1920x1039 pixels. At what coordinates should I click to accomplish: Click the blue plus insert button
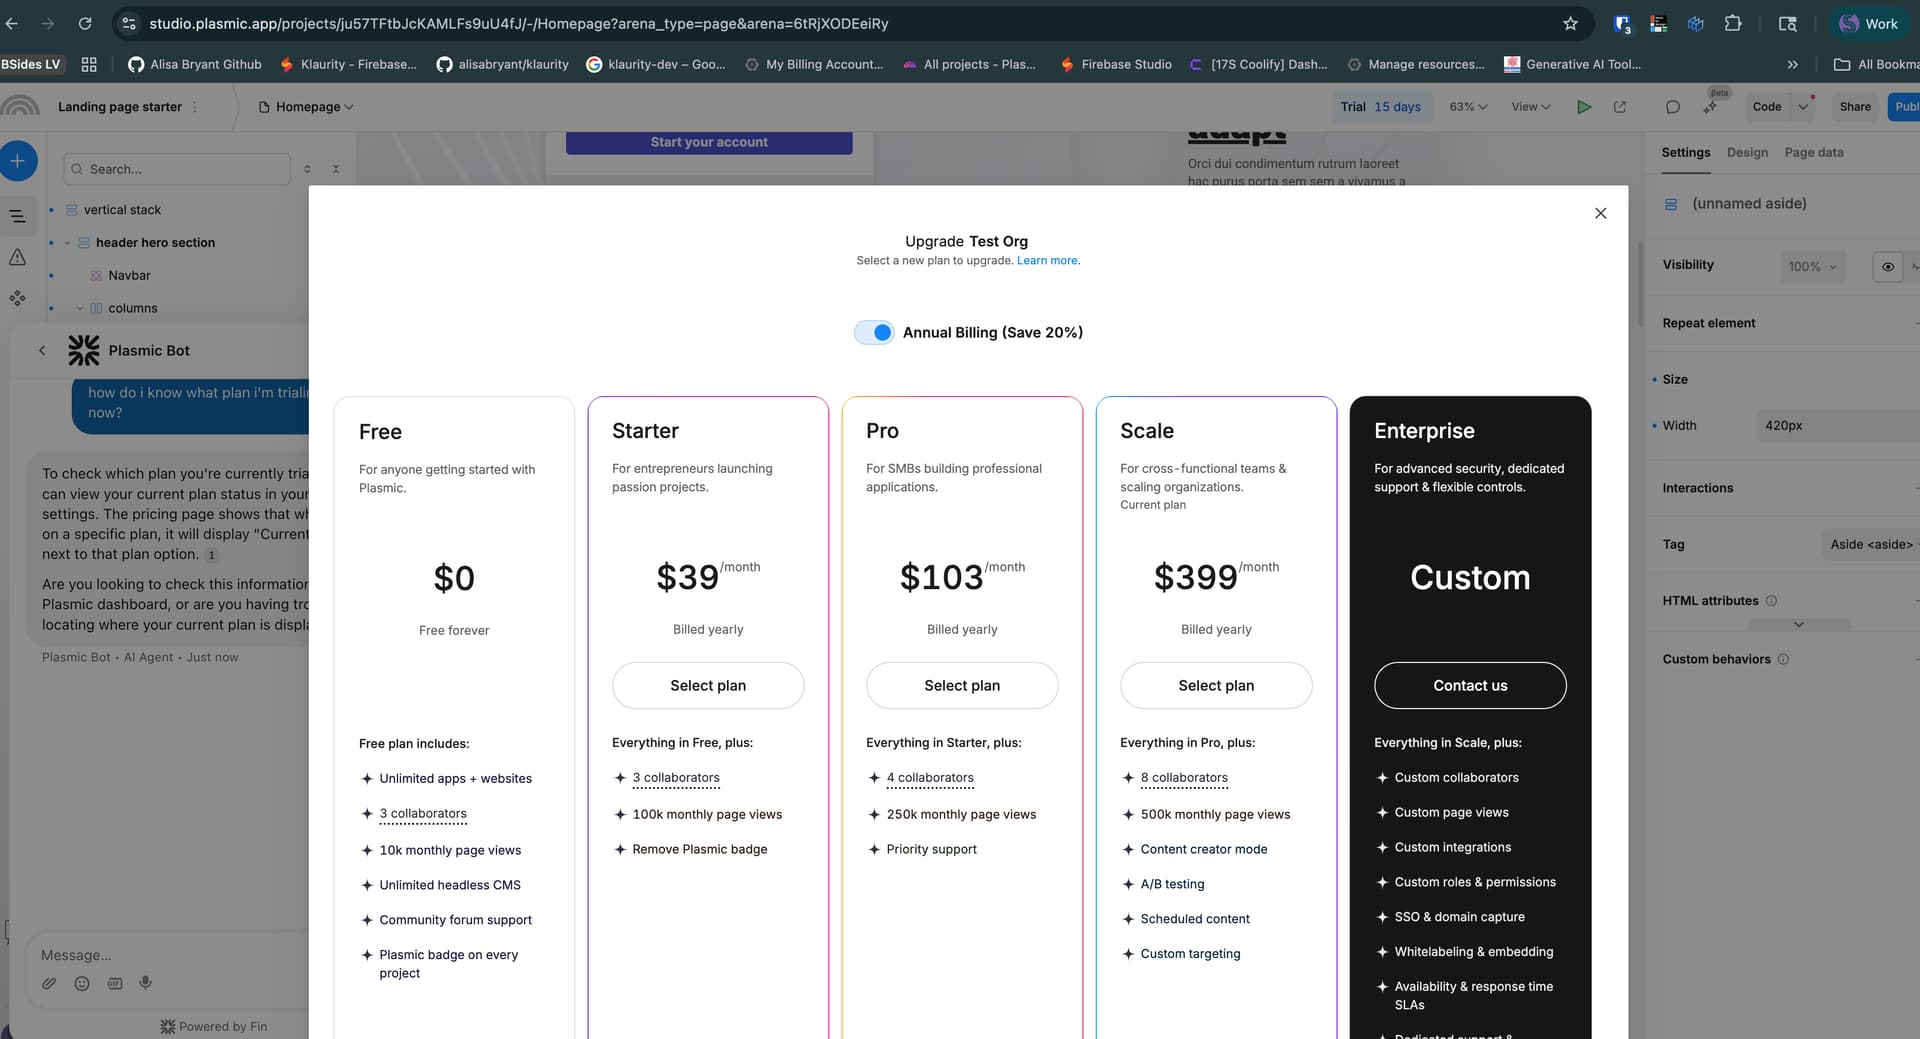point(18,161)
